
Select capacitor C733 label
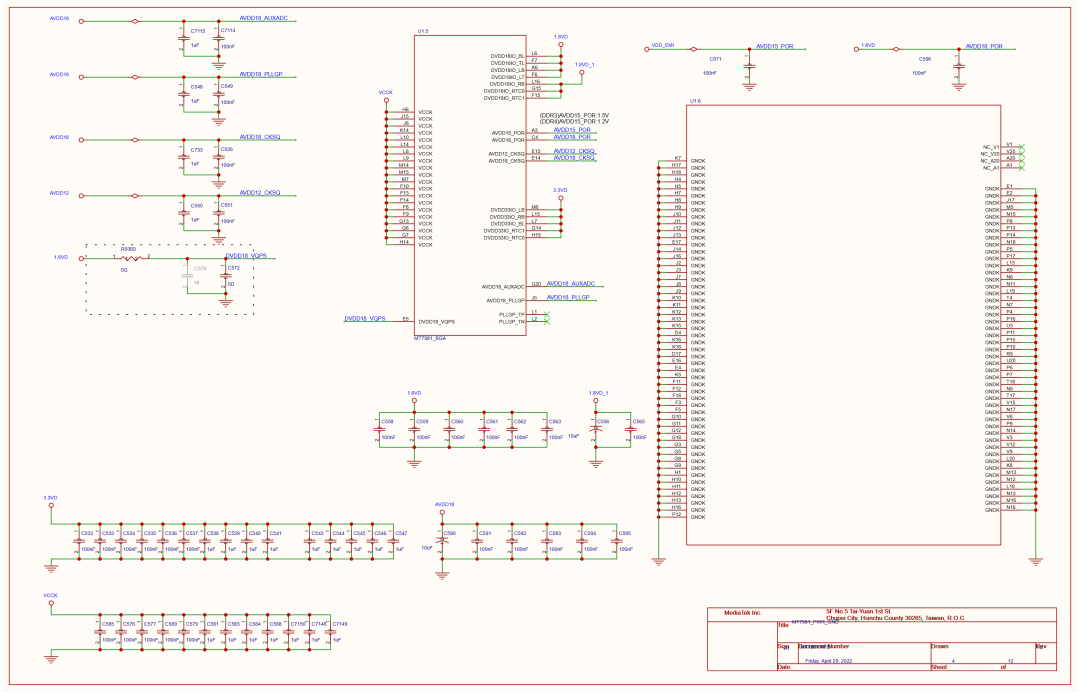coord(197,149)
